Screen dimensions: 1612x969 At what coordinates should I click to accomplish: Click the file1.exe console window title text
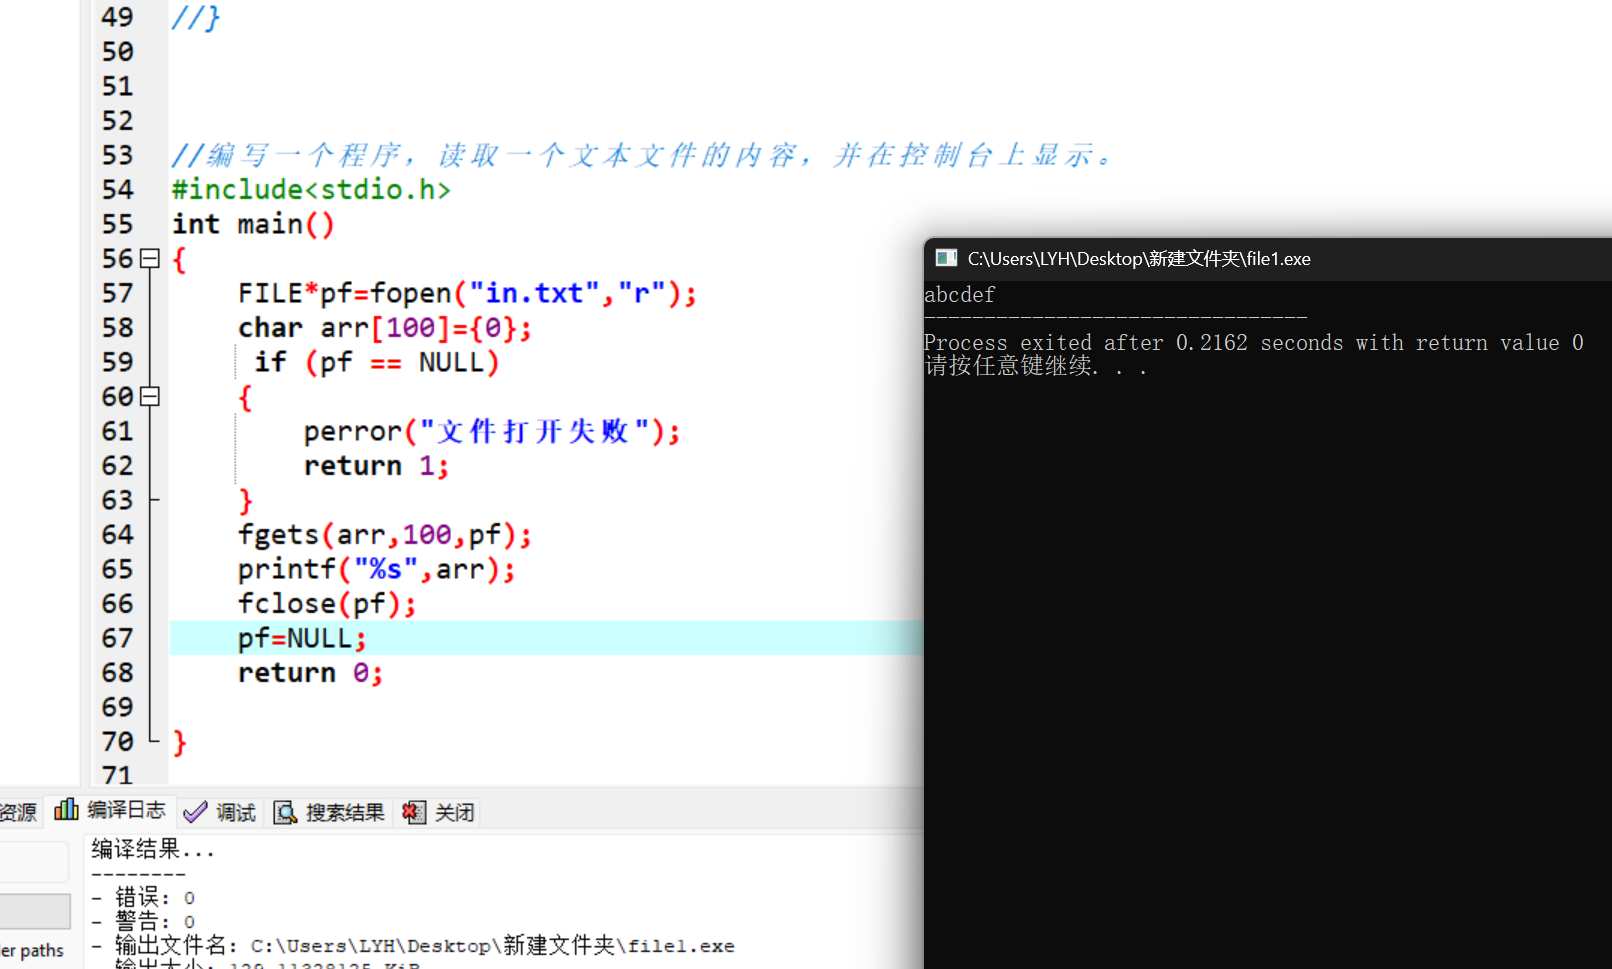1139,259
